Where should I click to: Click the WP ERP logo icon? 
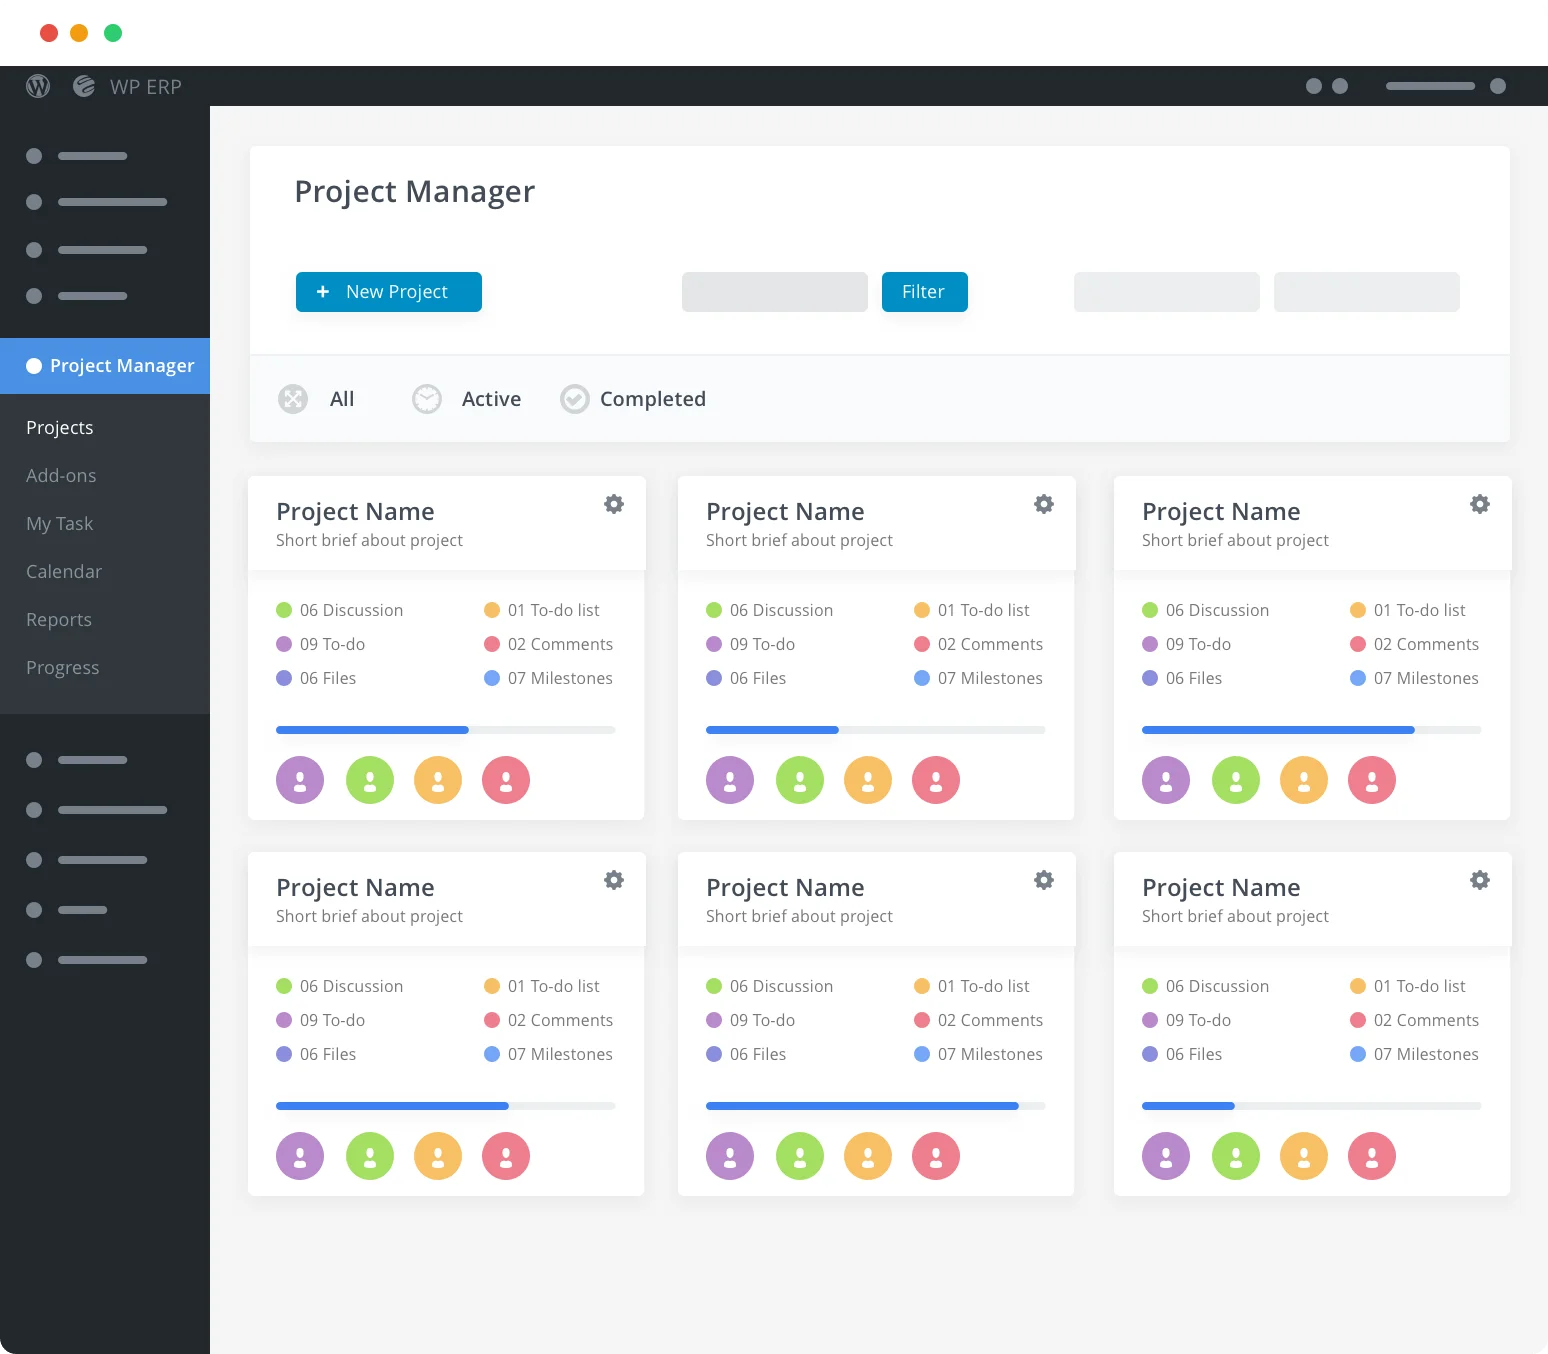pos(84,87)
